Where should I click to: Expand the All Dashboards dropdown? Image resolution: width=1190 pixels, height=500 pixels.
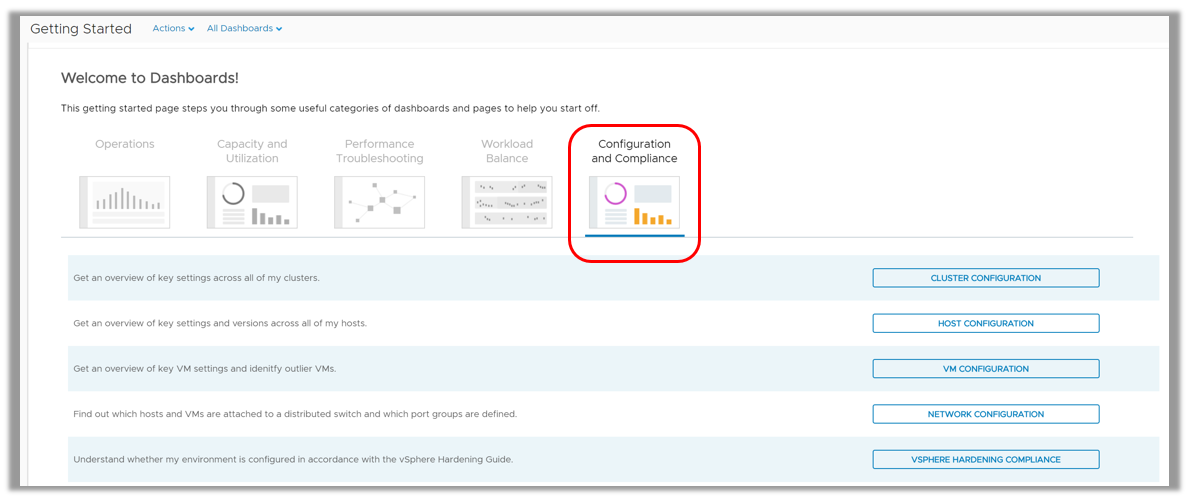pos(244,29)
